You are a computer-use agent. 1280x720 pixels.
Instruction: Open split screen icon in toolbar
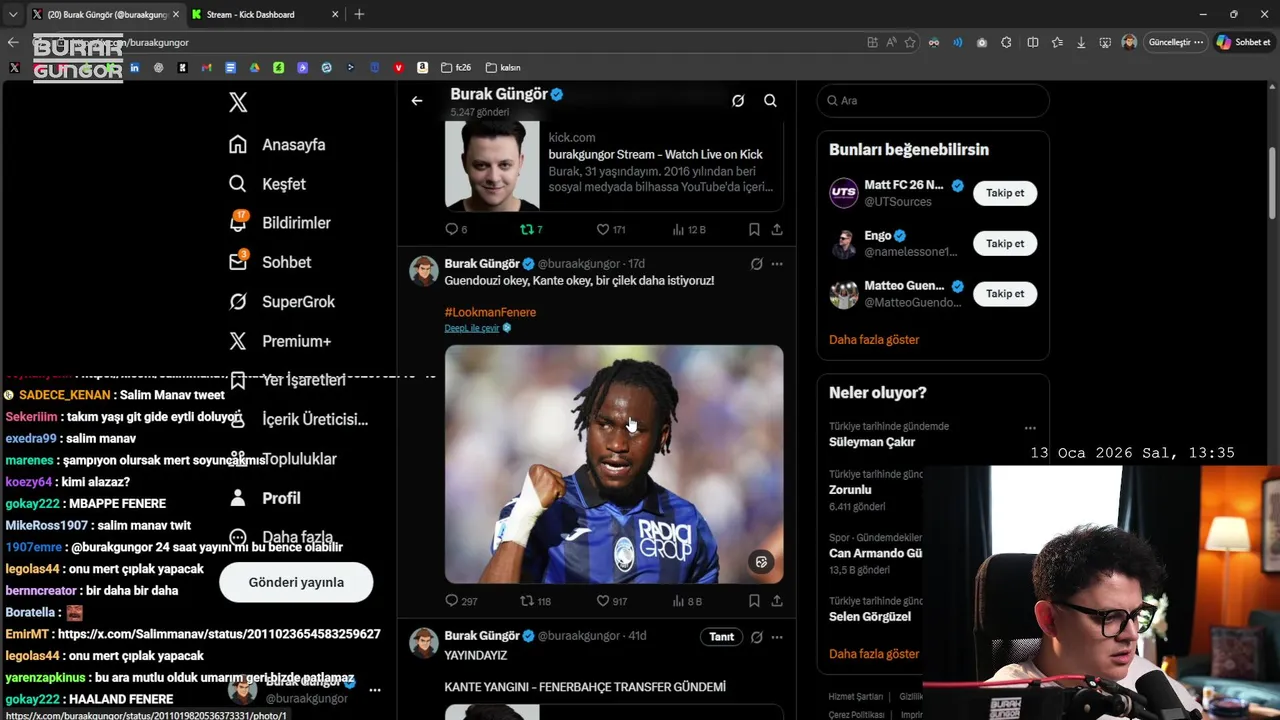[x=1033, y=42]
